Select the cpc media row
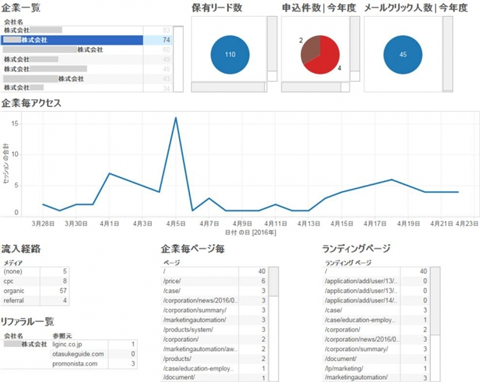Screen dimensions: 480x382 (35, 281)
